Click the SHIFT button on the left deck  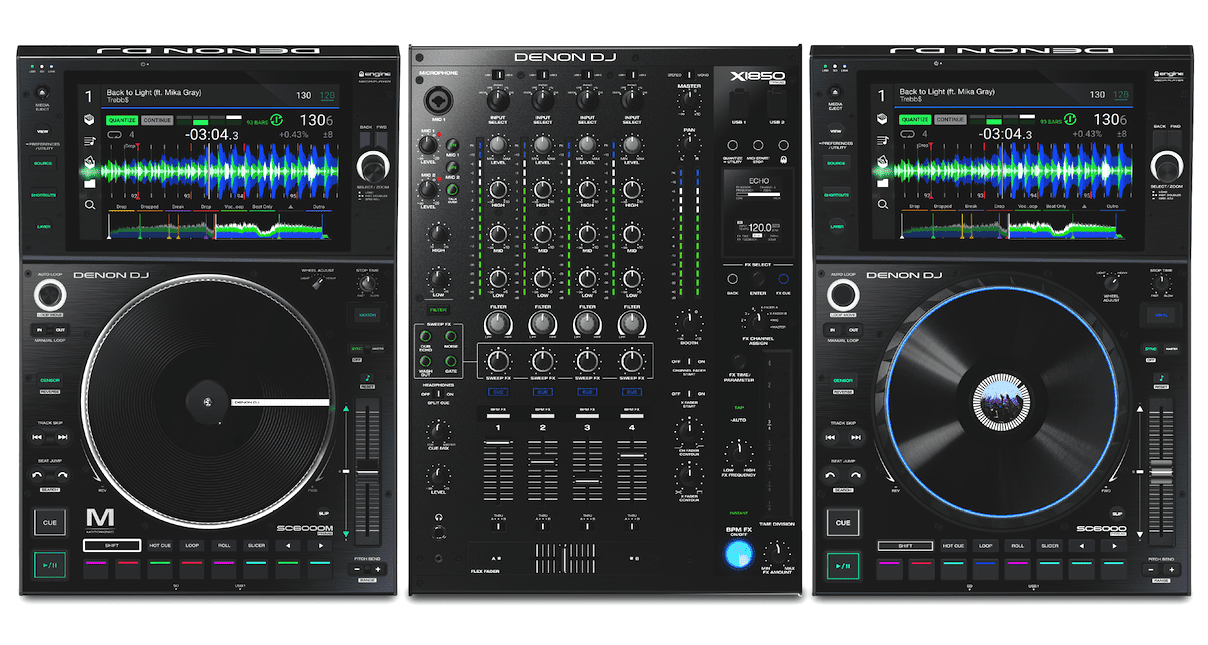[112, 546]
